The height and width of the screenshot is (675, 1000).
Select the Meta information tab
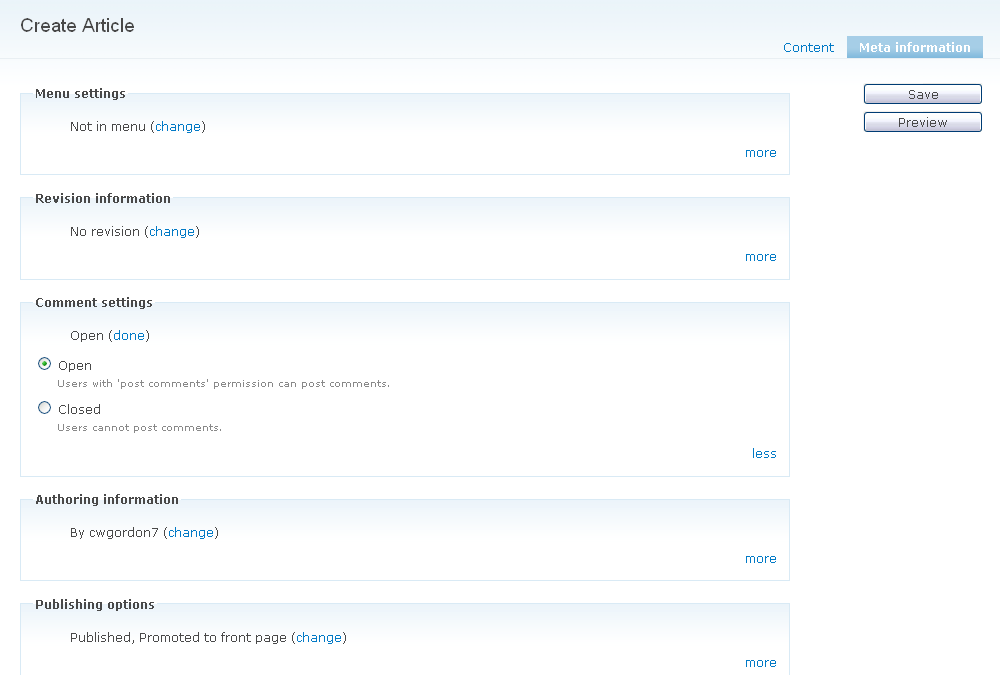point(914,47)
